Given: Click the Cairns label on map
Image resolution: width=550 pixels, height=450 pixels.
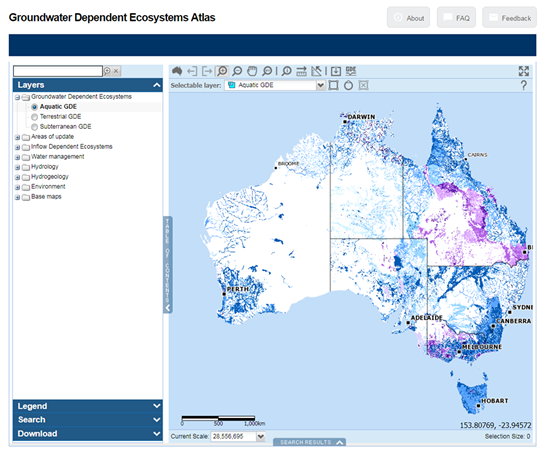Looking at the screenshot, I should (477, 155).
